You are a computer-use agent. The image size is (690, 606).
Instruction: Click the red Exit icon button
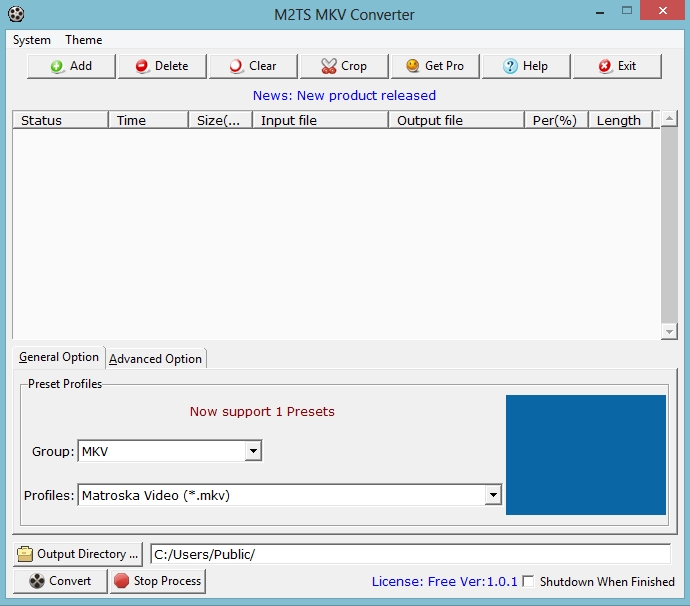coord(605,66)
